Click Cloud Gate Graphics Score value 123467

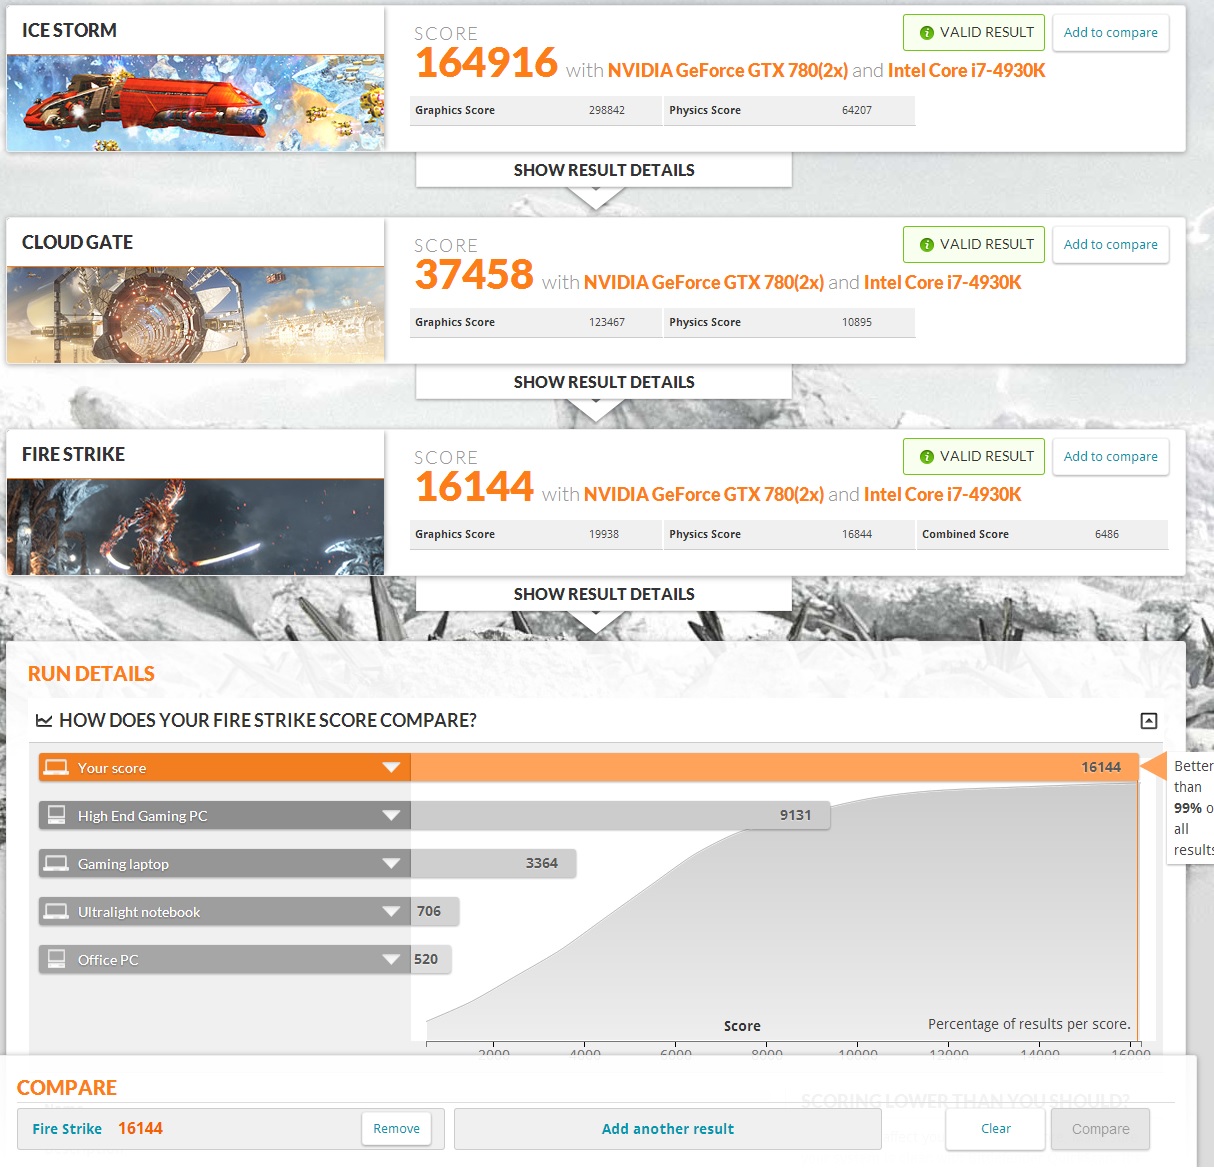click(x=607, y=323)
